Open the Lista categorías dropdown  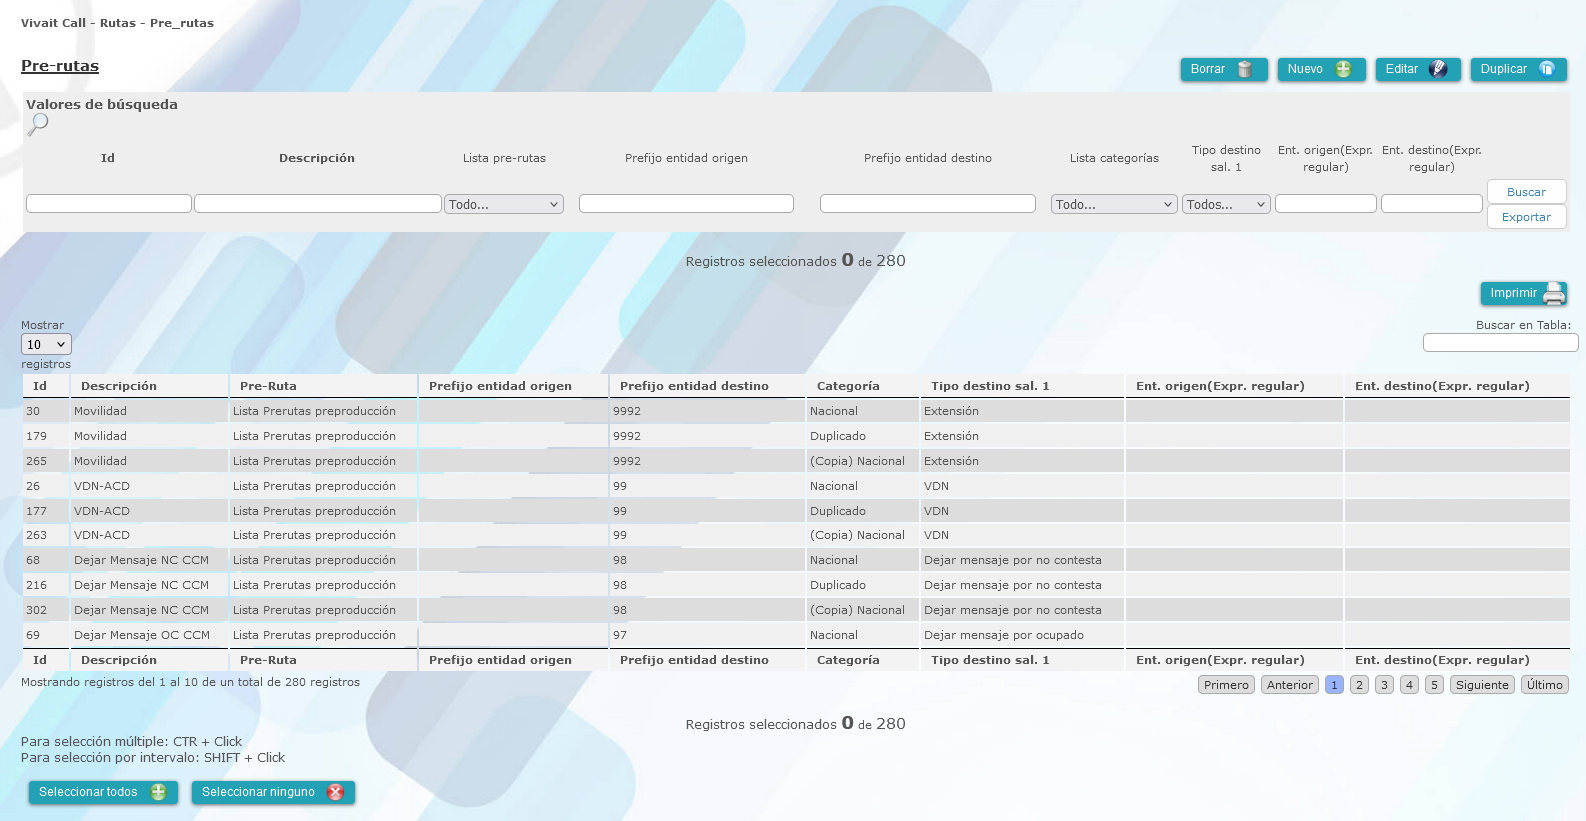(1114, 204)
